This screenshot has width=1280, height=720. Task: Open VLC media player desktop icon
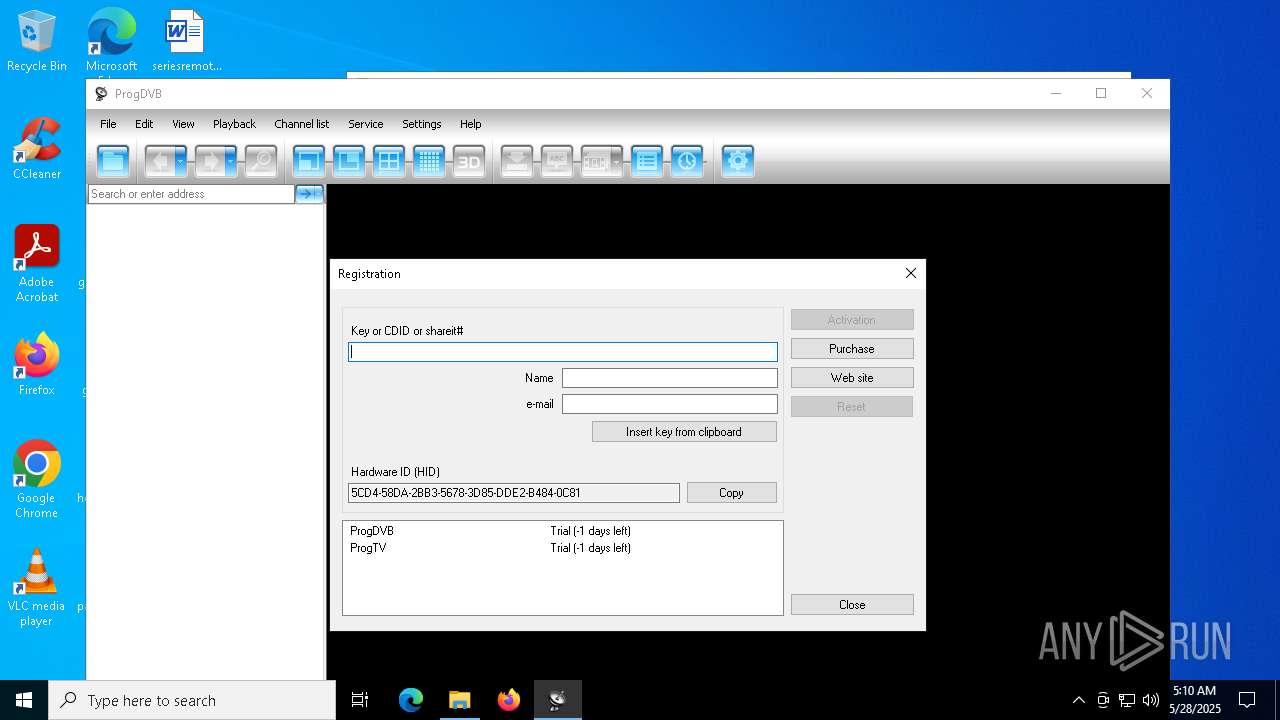pyautogui.click(x=37, y=588)
